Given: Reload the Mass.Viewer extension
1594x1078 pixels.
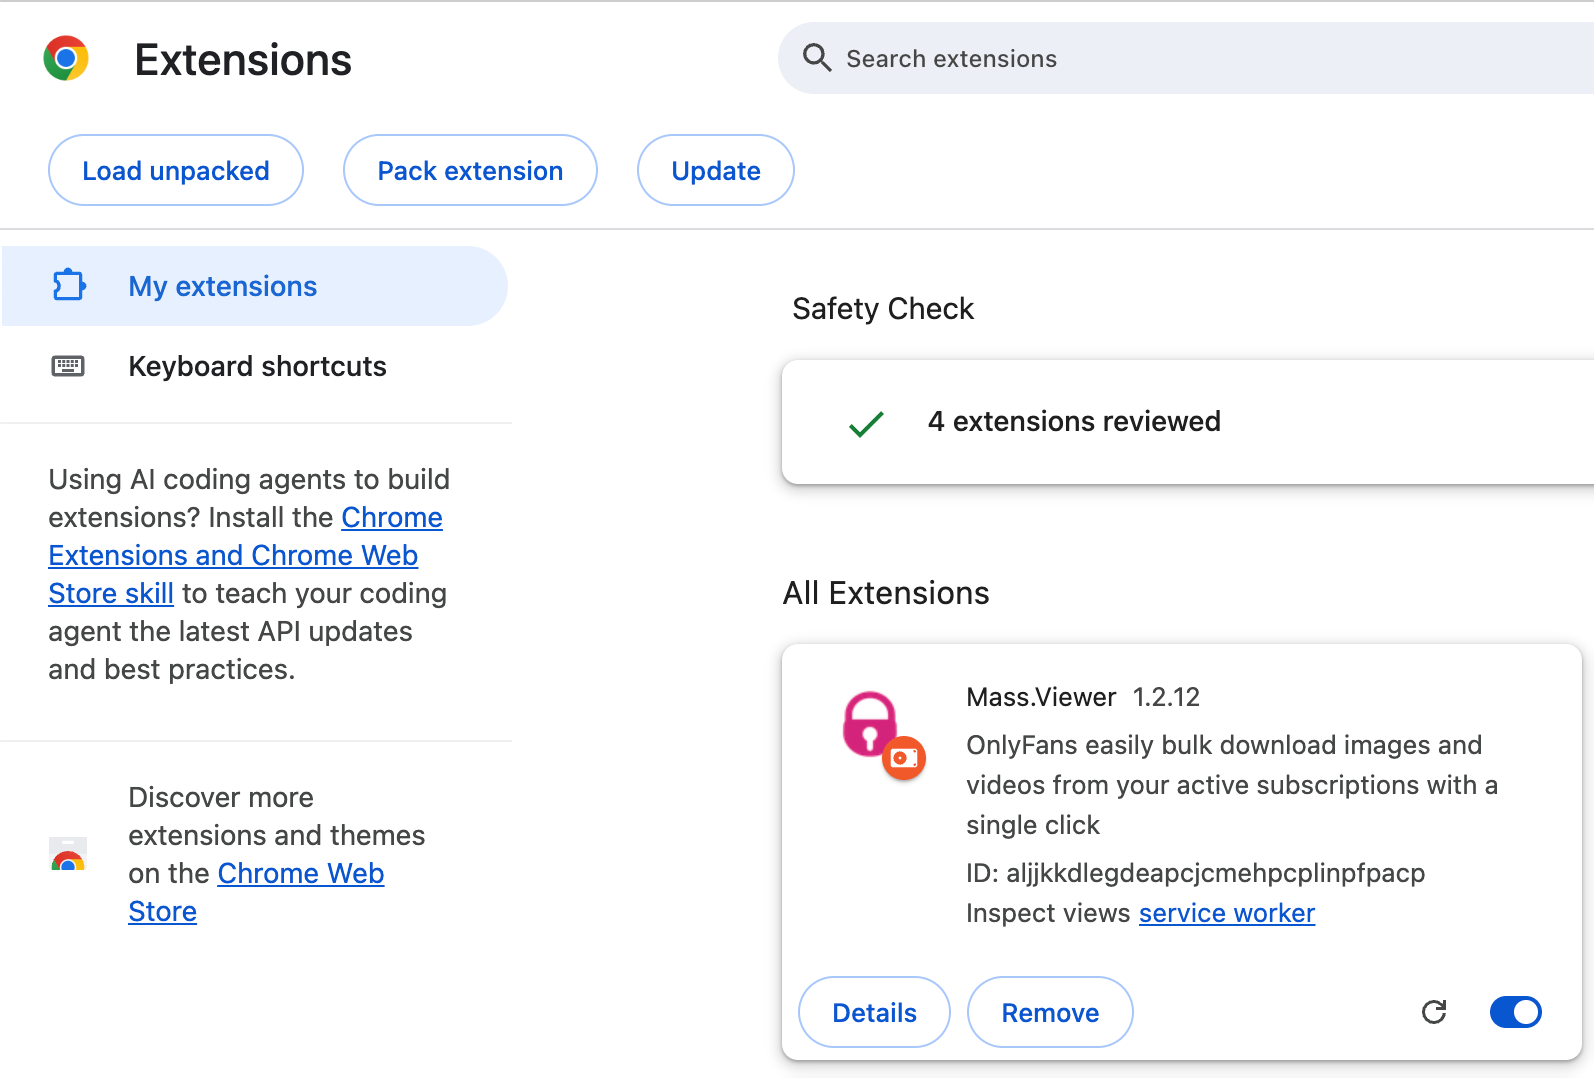Looking at the screenshot, I should (x=1434, y=1012).
